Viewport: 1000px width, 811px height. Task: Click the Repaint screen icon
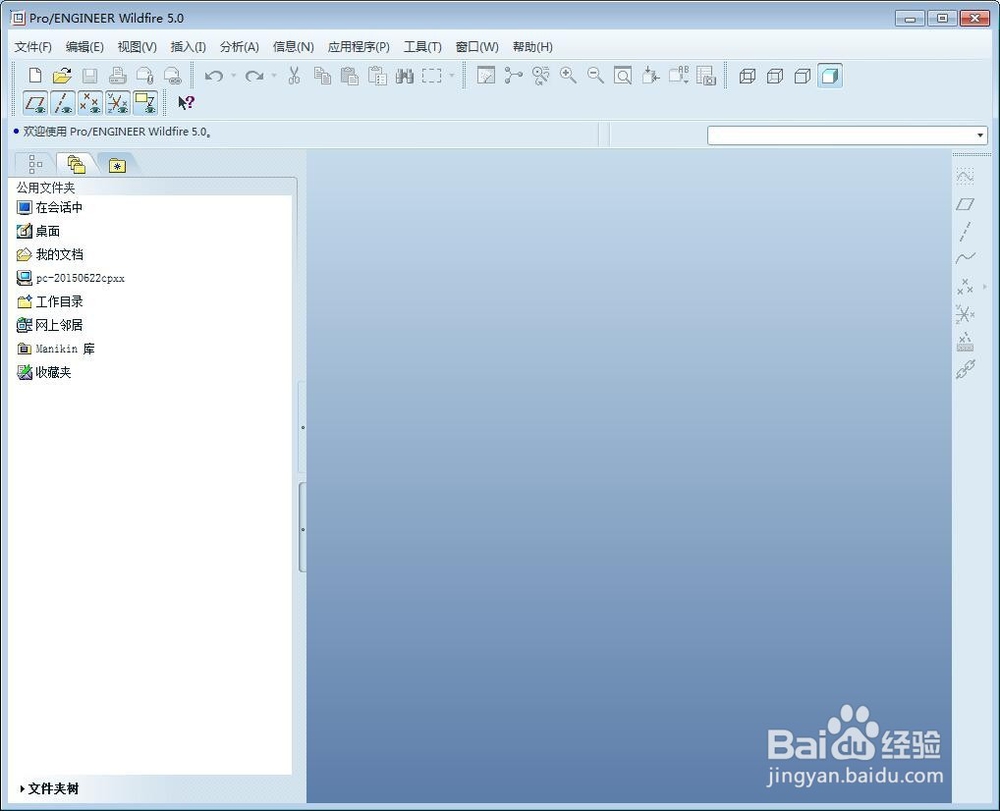click(486, 76)
